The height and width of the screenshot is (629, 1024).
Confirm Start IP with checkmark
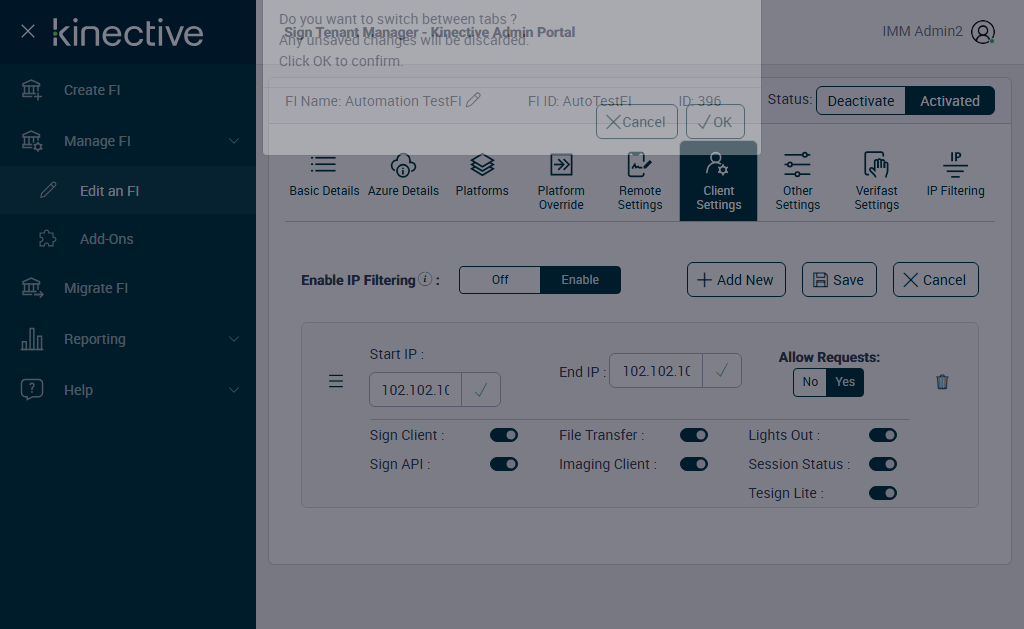pyautogui.click(x=481, y=390)
